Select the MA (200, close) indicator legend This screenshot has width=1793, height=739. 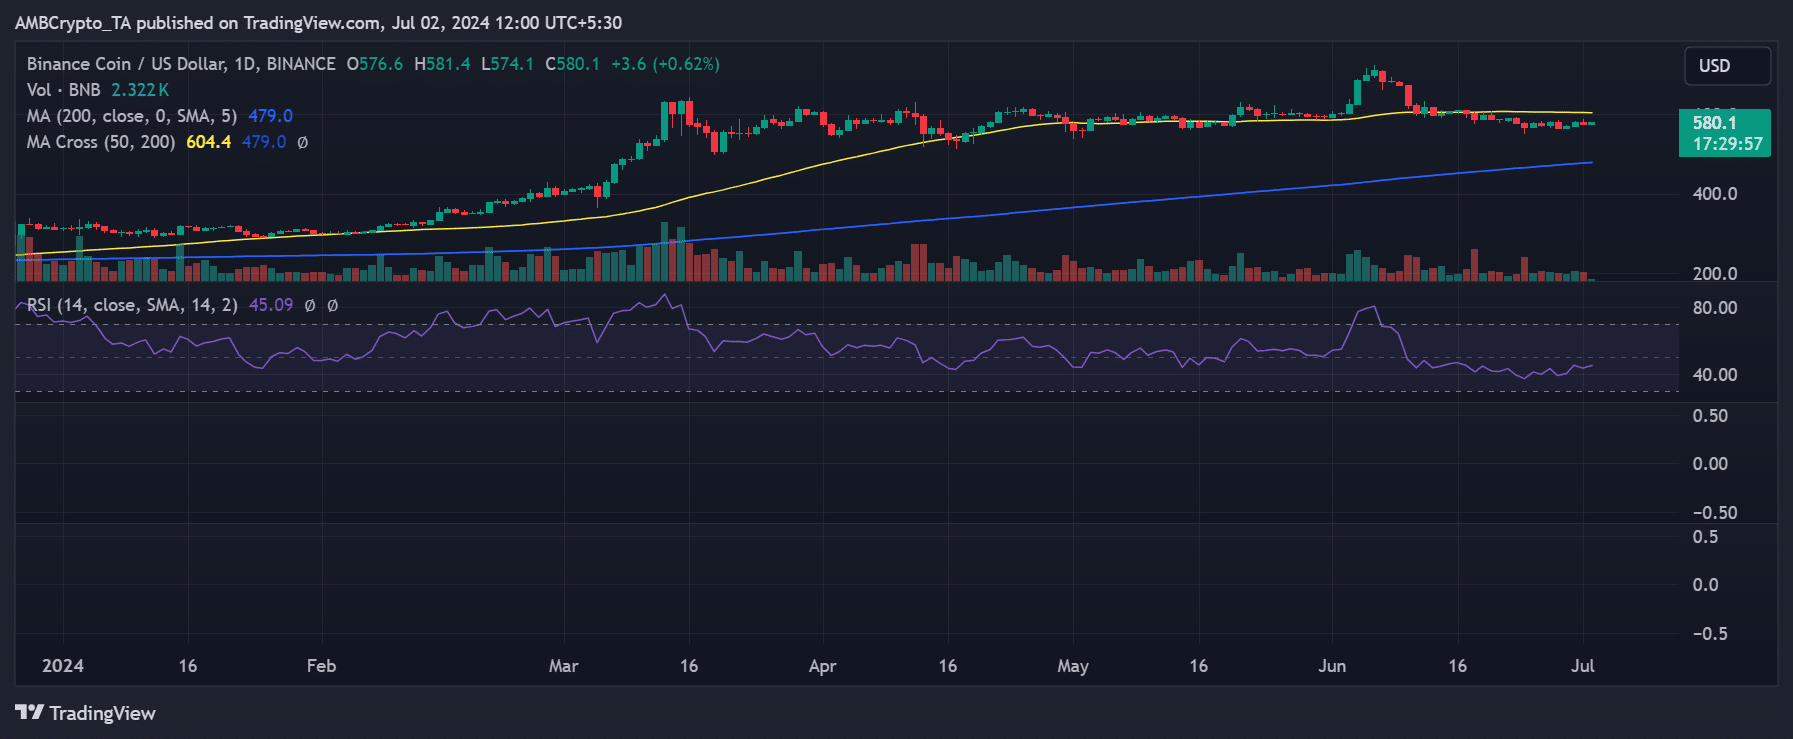(x=131, y=116)
